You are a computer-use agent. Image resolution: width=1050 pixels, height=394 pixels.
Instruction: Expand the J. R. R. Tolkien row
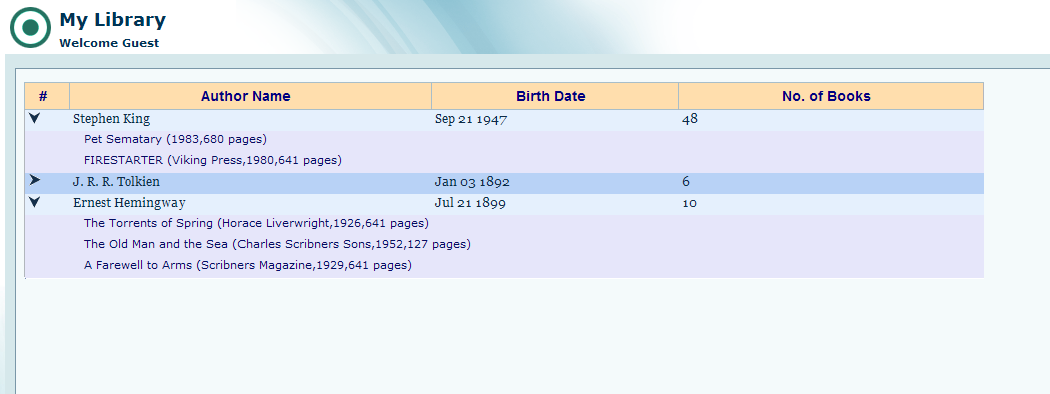(35, 180)
